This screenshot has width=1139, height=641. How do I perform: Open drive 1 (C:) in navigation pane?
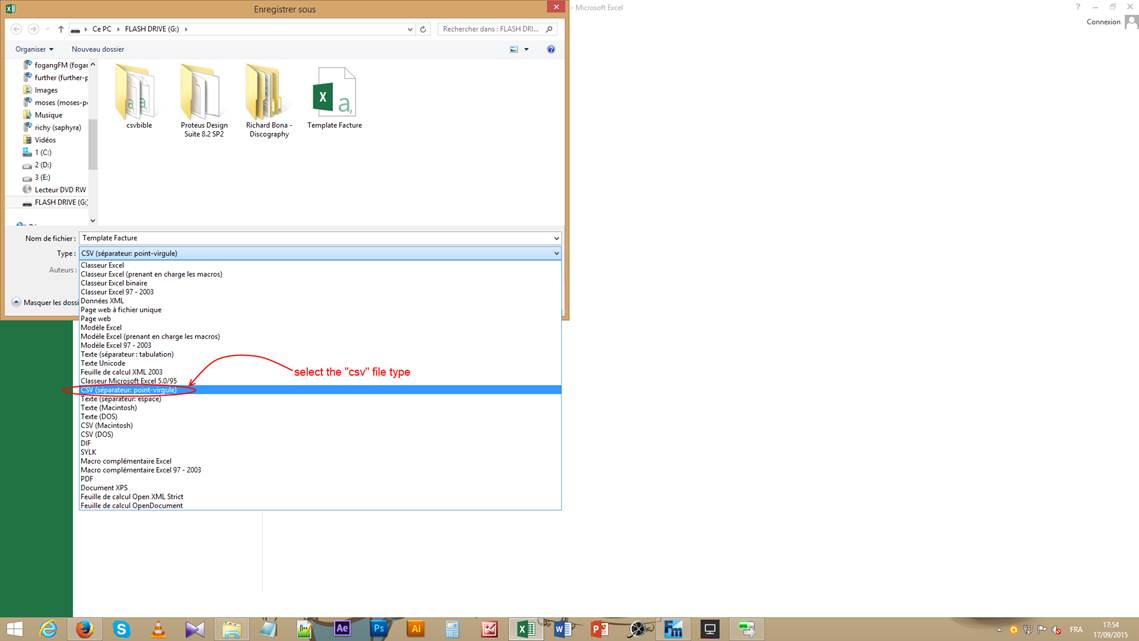pos(42,153)
